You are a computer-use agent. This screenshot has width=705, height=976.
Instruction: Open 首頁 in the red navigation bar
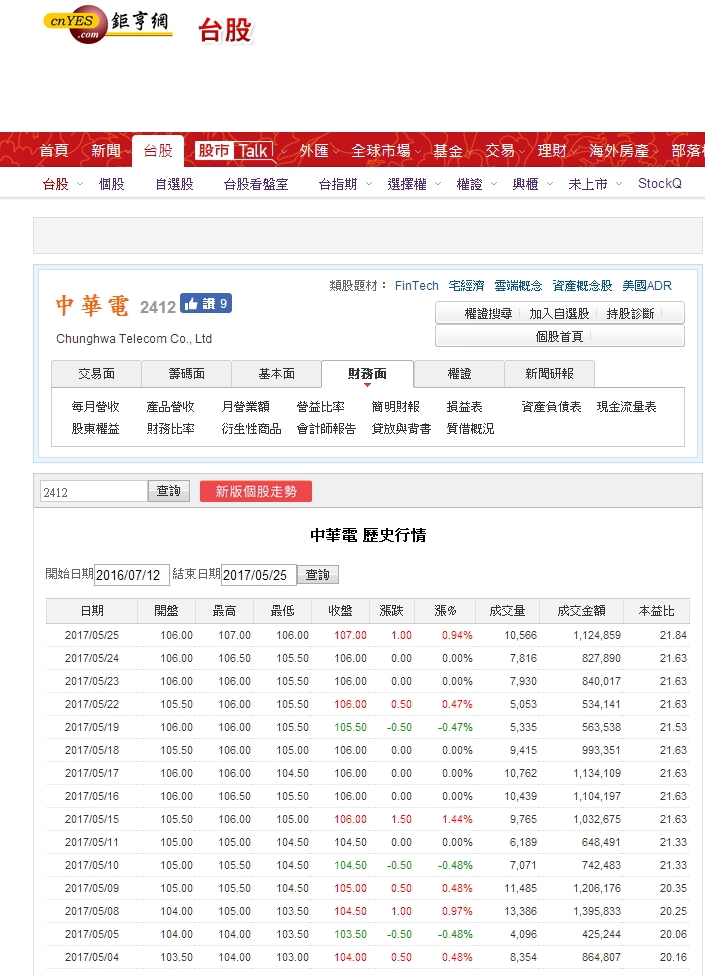coord(54,151)
